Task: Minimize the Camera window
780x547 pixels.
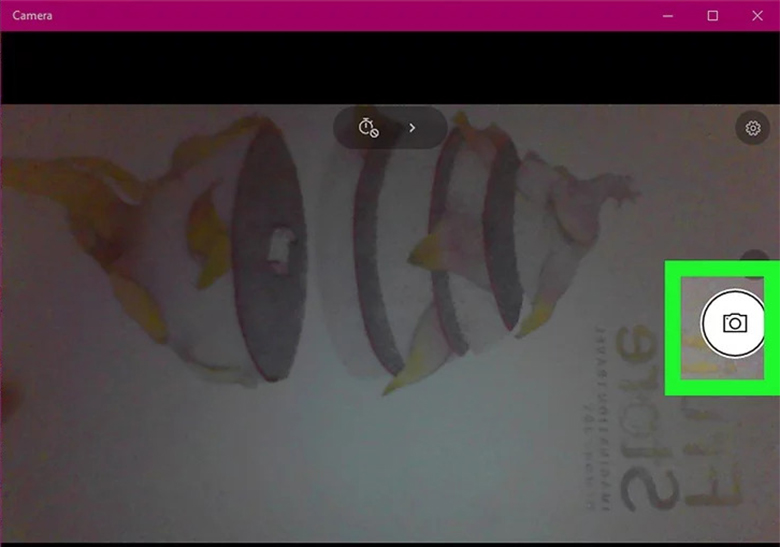Action: click(667, 16)
